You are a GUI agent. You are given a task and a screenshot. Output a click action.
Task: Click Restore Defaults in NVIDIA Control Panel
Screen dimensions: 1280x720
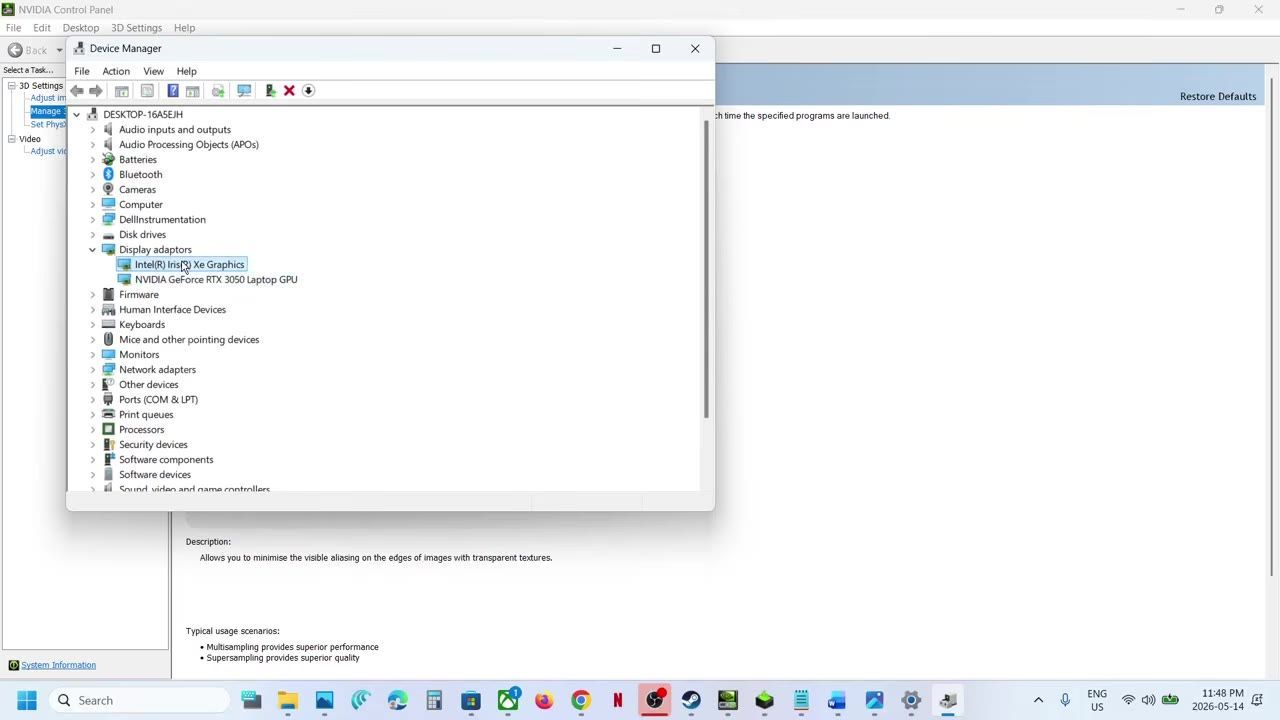[1218, 96]
